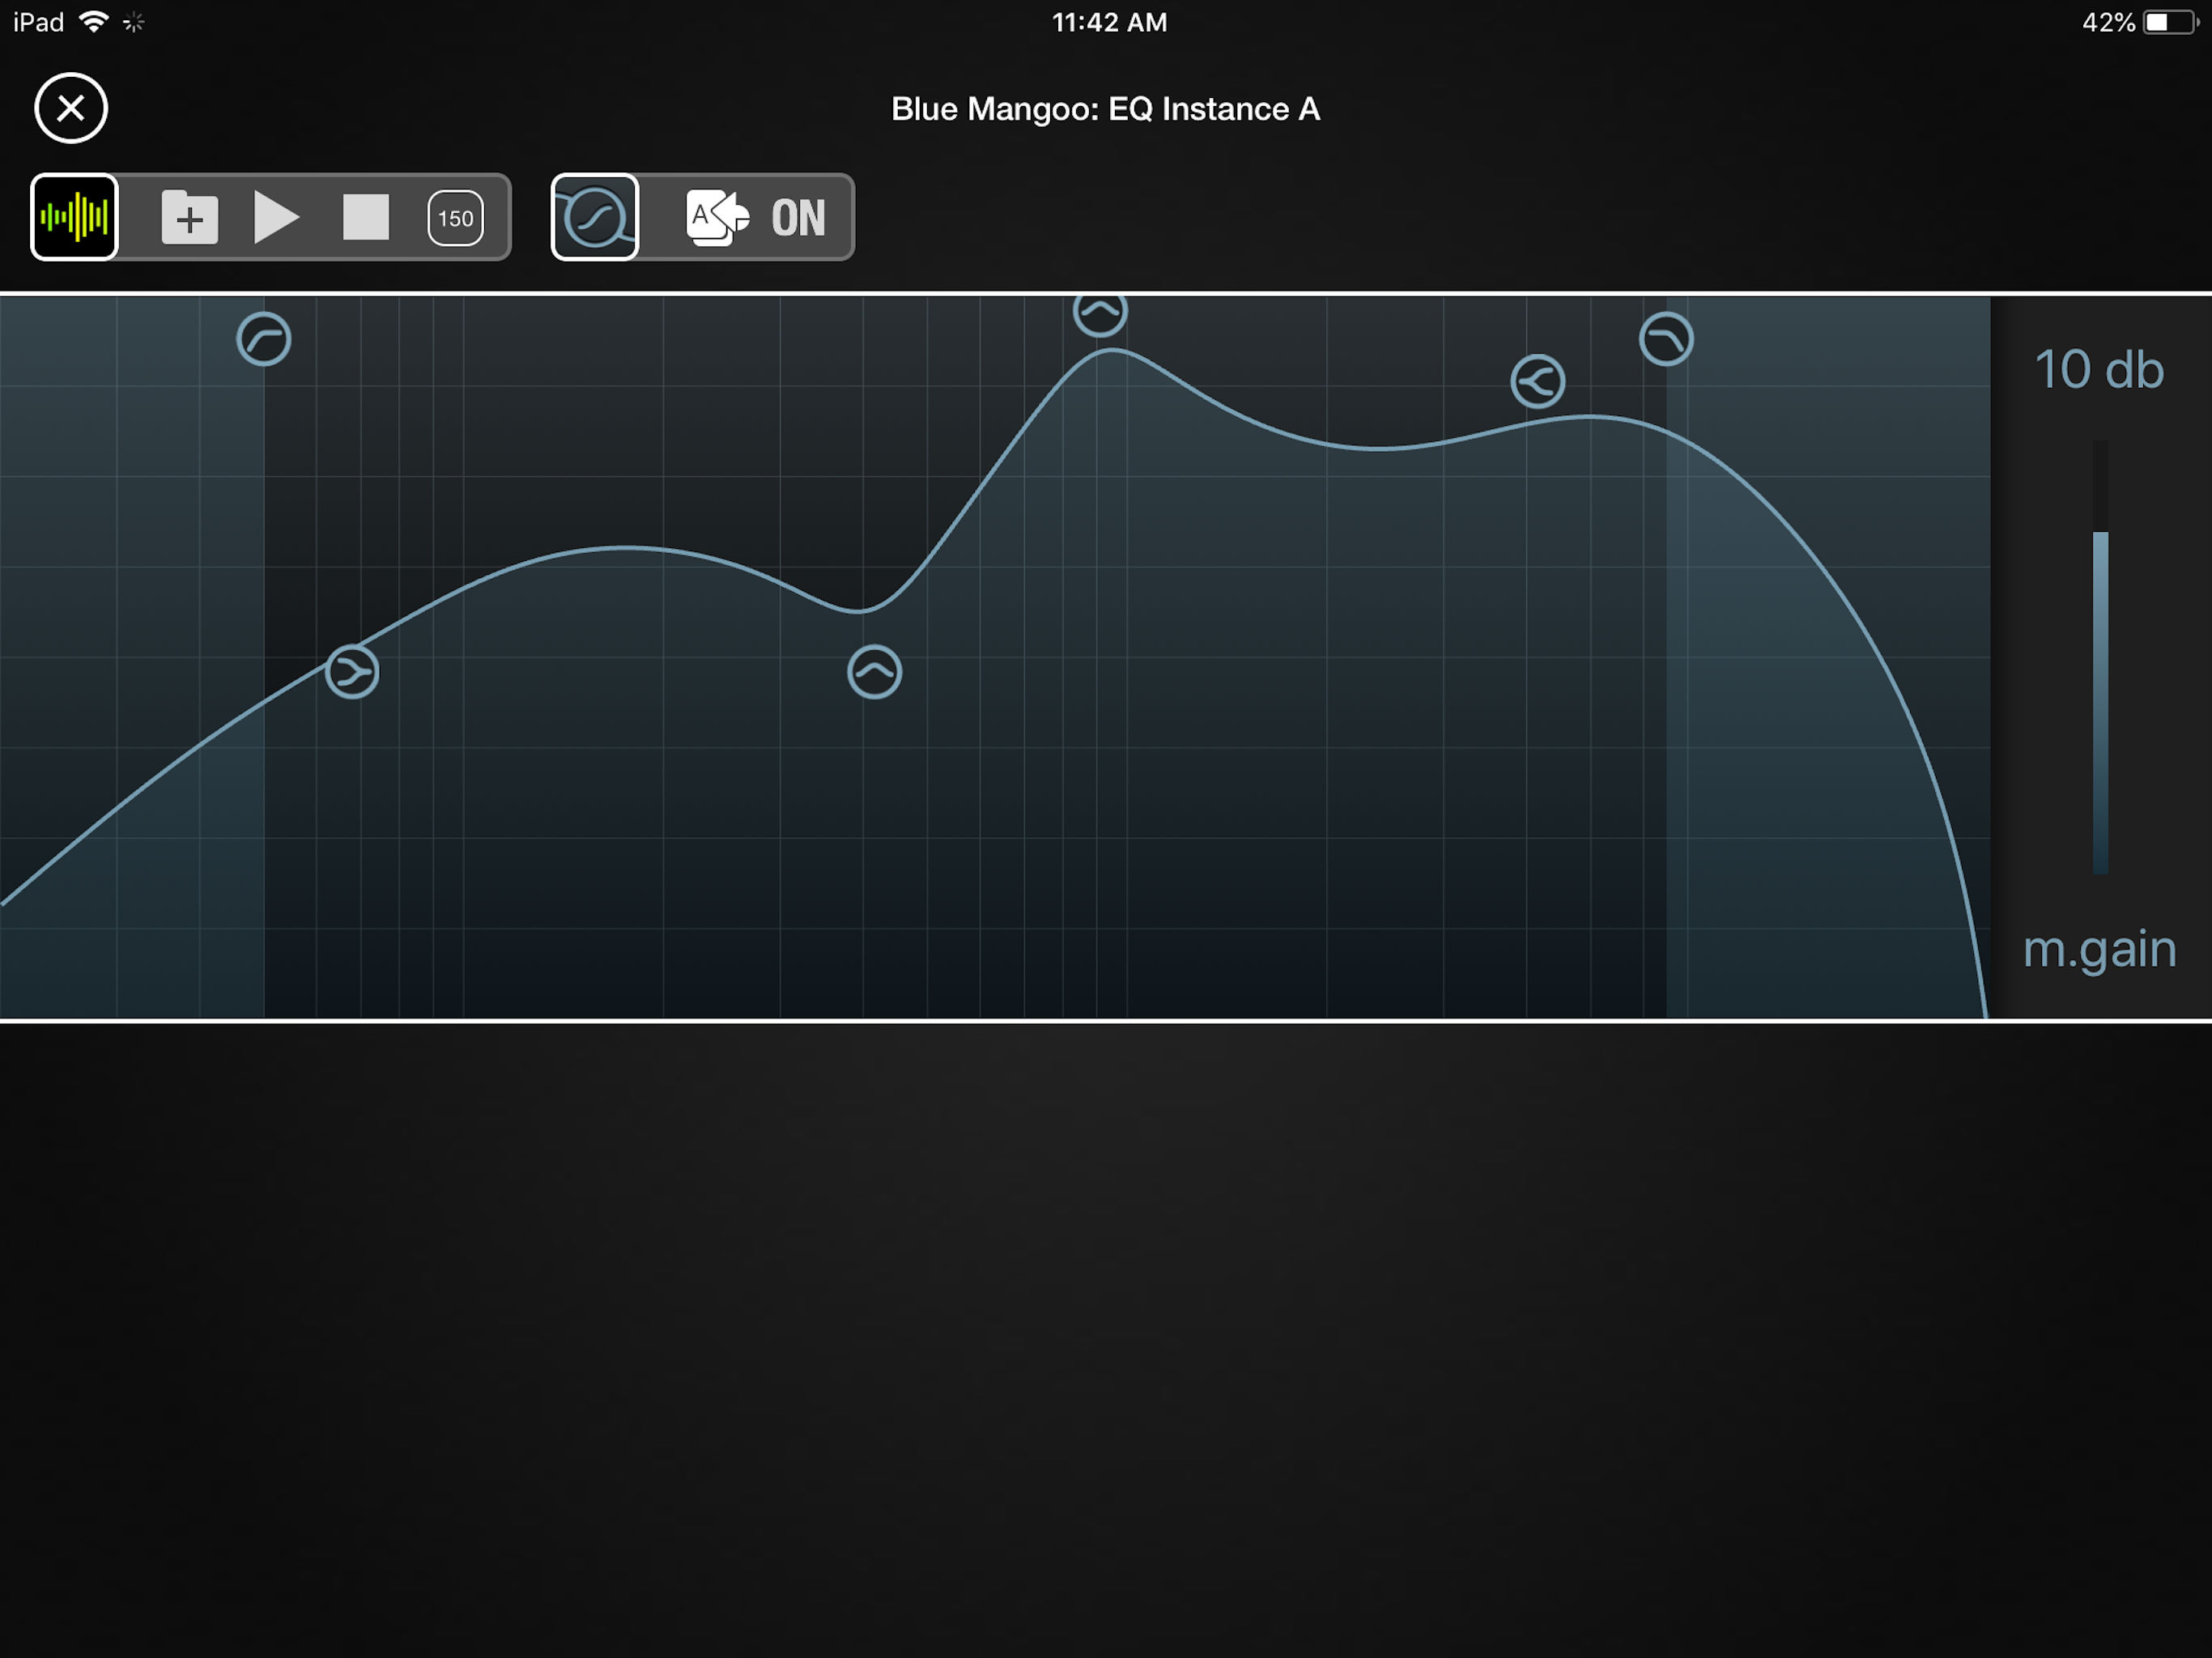2212x1658 pixels.
Task: Open the 150 tempo setting
Action: coord(455,217)
